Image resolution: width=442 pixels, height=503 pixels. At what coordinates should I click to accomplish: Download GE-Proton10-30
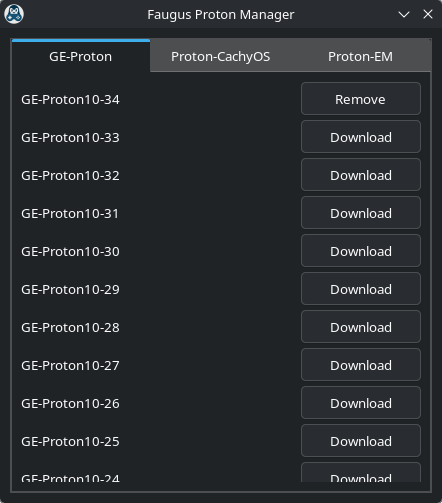point(361,251)
